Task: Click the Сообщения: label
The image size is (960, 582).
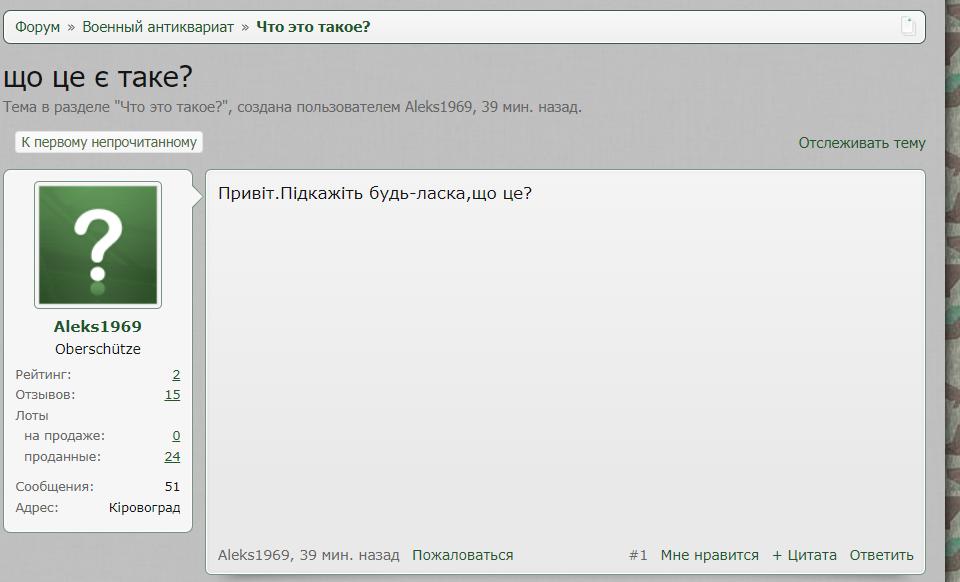Action: [x=54, y=487]
